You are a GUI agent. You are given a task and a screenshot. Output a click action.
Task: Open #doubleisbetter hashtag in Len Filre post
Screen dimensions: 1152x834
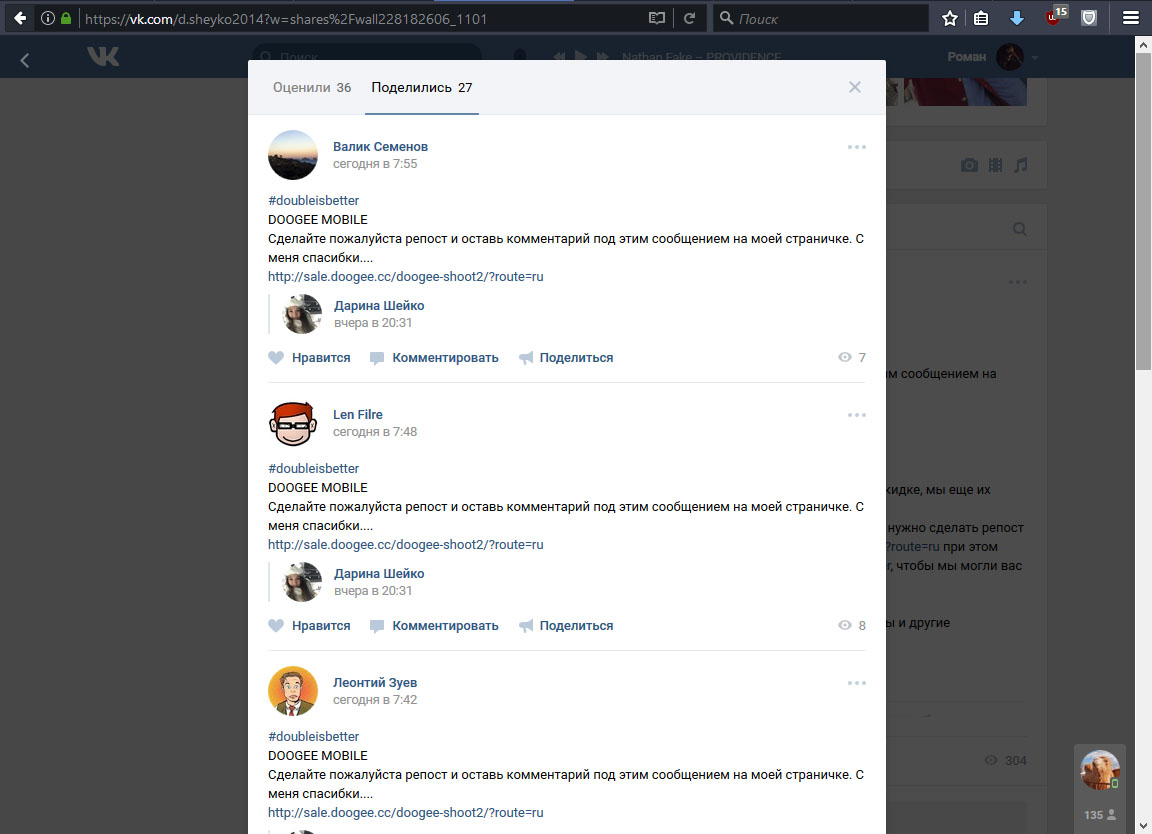tap(314, 469)
